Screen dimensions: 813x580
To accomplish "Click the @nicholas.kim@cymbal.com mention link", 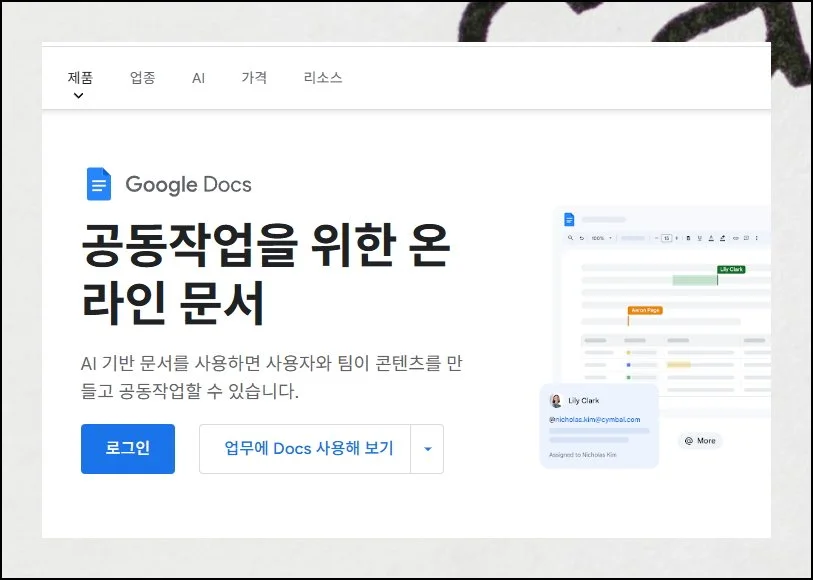I will (594, 419).
